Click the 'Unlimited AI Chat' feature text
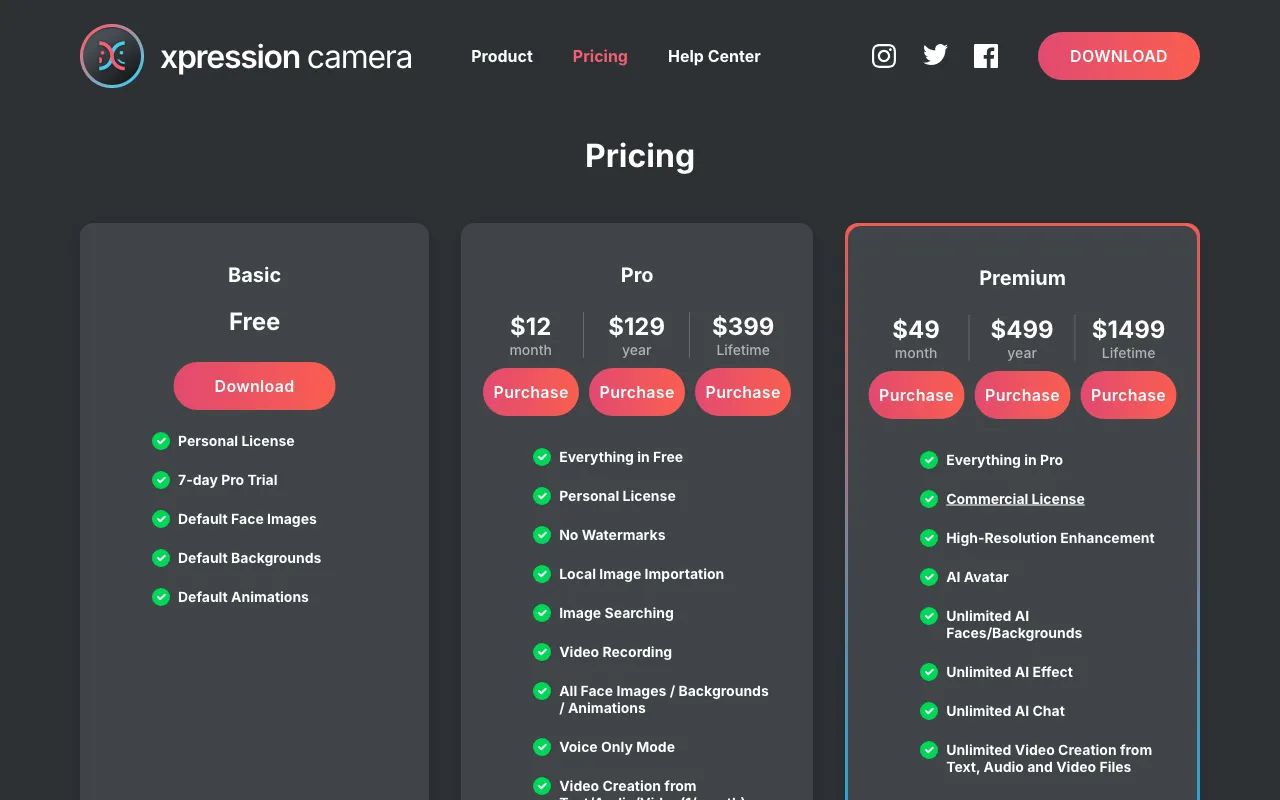1280x800 pixels. [1005, 711]
